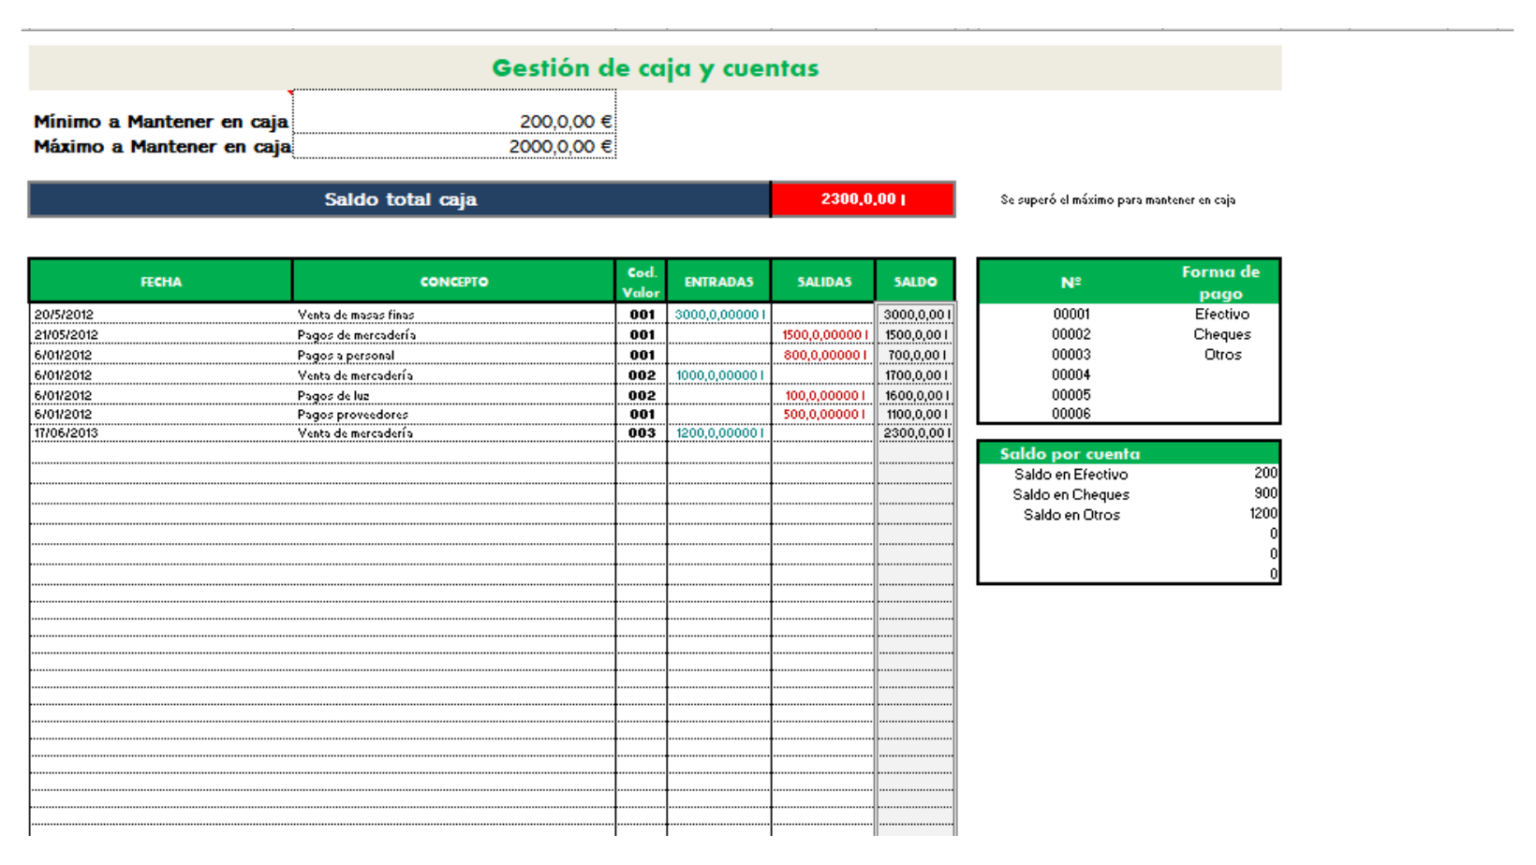Click the Gestión de caja y cuentas title
Image resolution: width=1536 pixels, height=865 pixels.
click(655, 67)
